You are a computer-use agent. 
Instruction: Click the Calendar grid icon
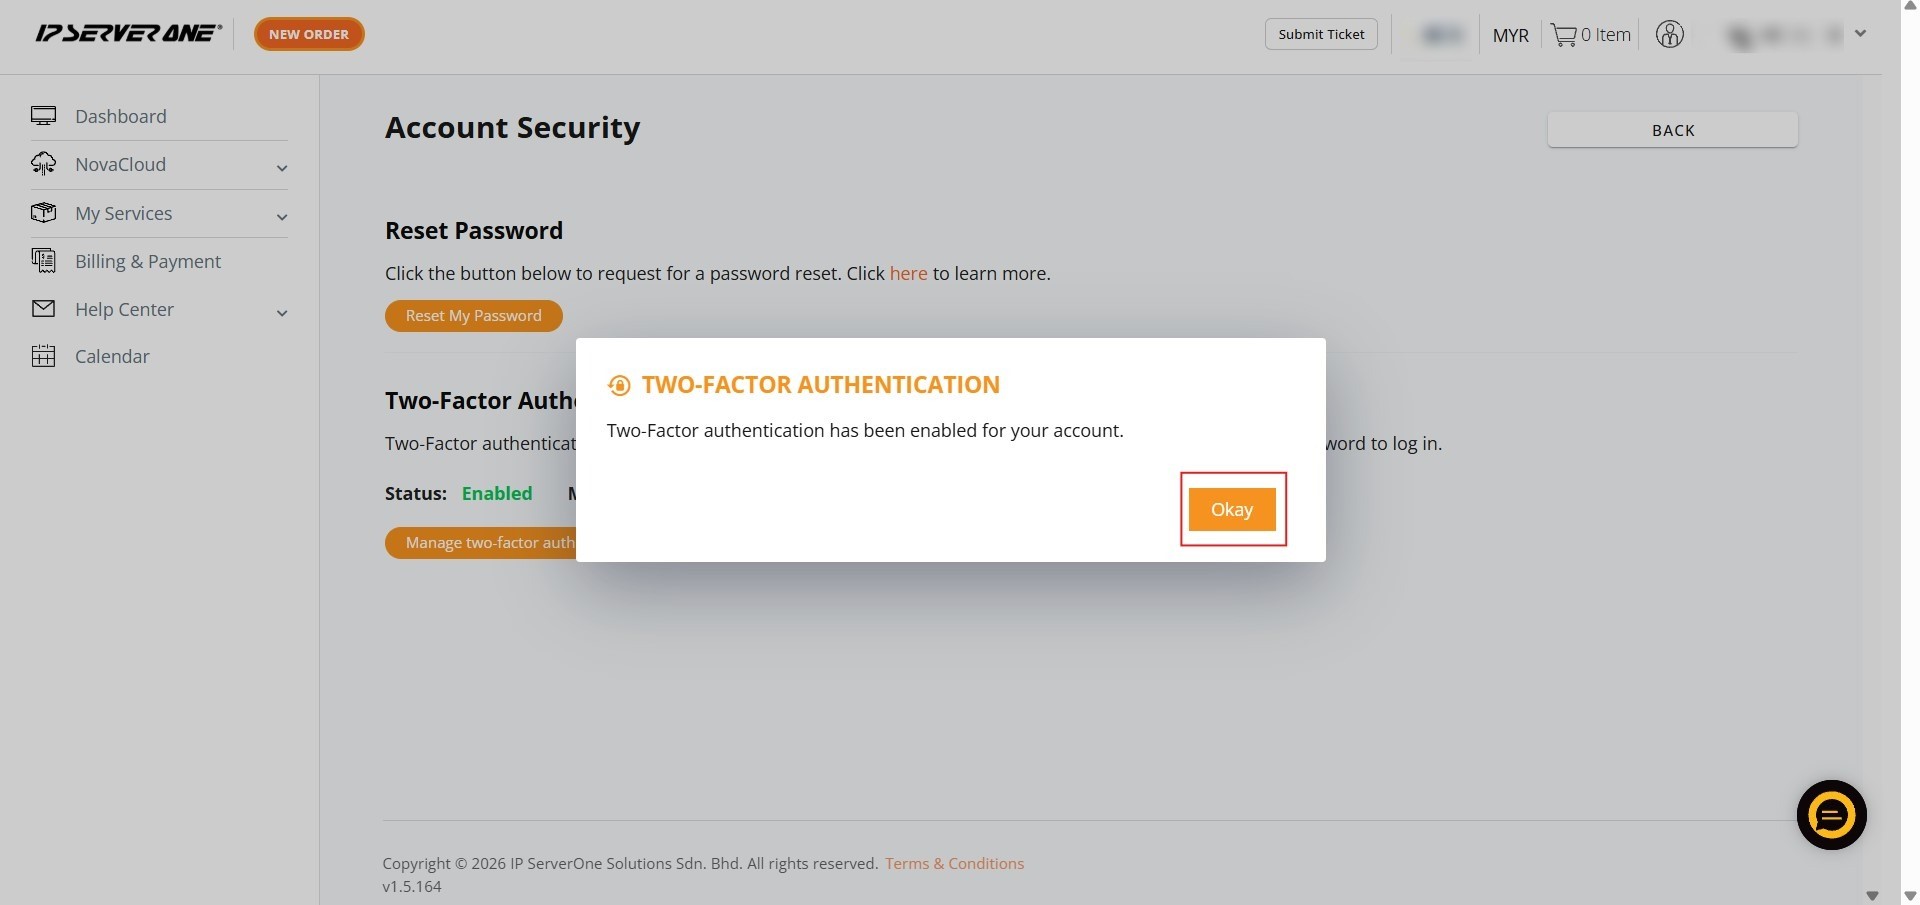[x=43, y=356]
